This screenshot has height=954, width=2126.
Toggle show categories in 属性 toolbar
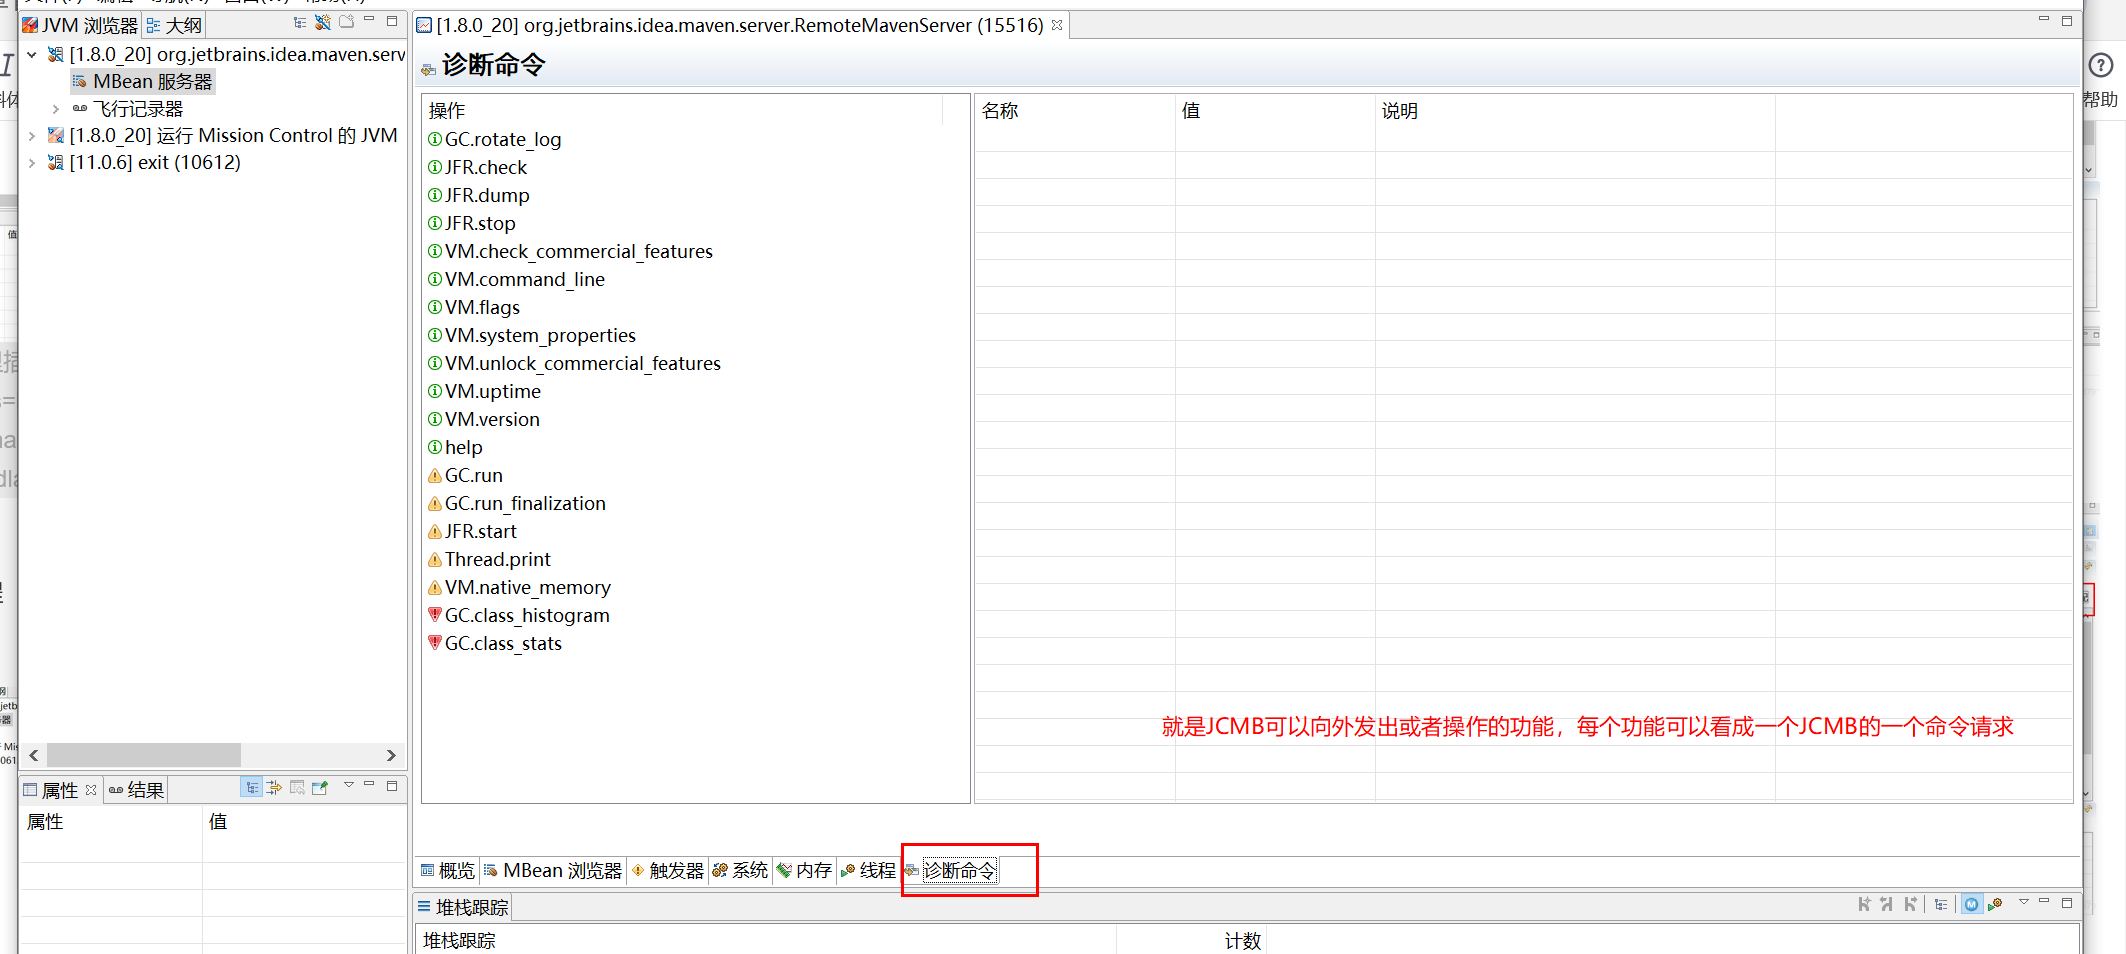click(251, 788)
